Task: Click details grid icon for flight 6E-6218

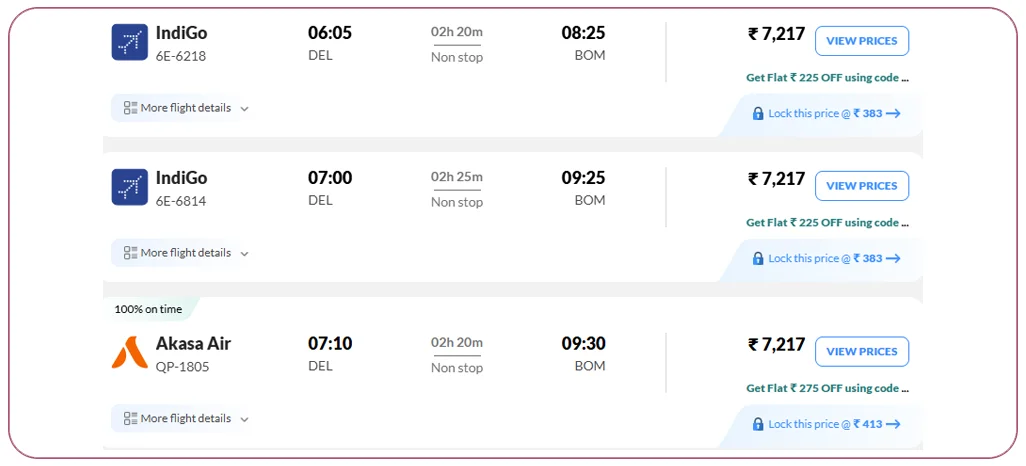Action: pyautogui.click(x=130, y=108)
